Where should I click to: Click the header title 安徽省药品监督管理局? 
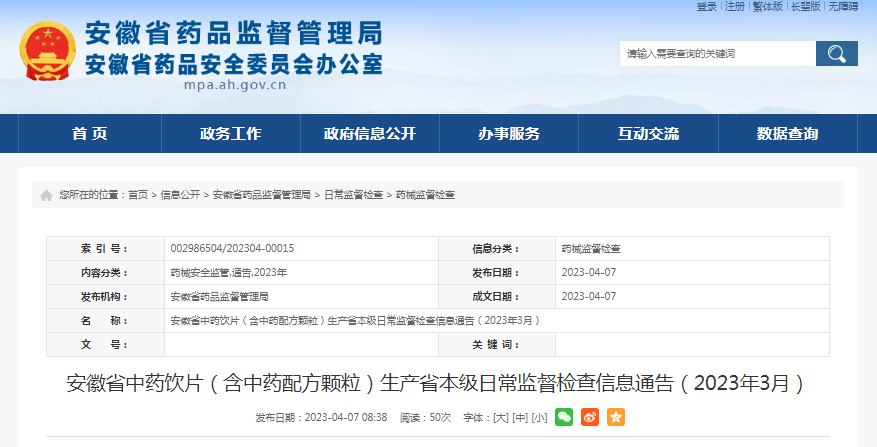point(234,33)
